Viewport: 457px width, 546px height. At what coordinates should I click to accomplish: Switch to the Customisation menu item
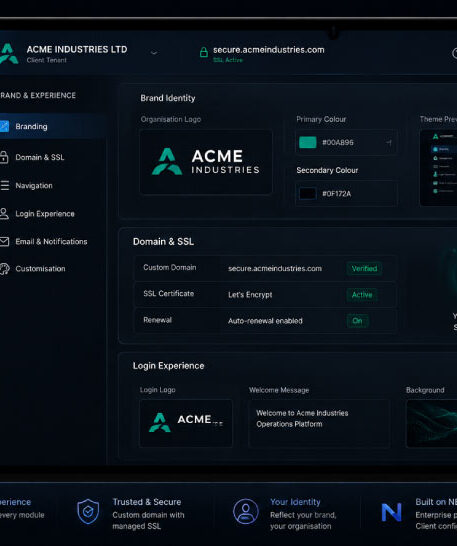point(40,268)
